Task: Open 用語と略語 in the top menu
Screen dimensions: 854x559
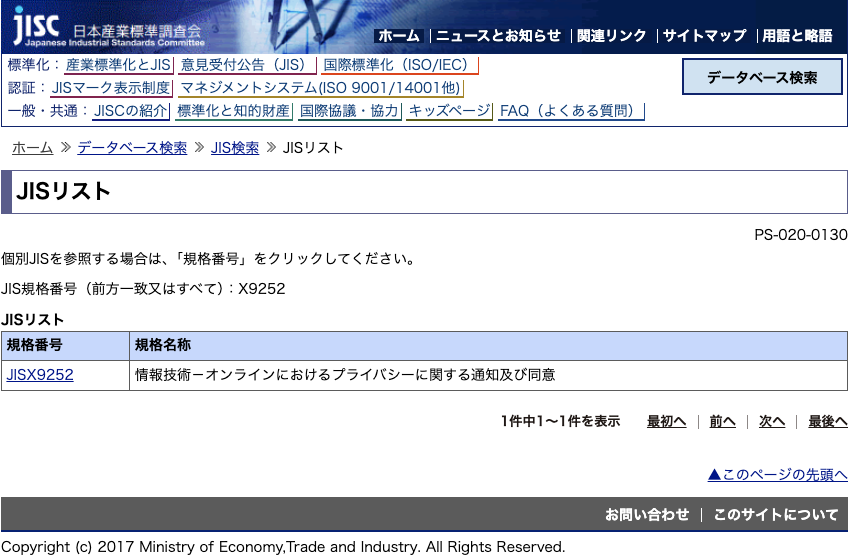Action: [797, 36]
